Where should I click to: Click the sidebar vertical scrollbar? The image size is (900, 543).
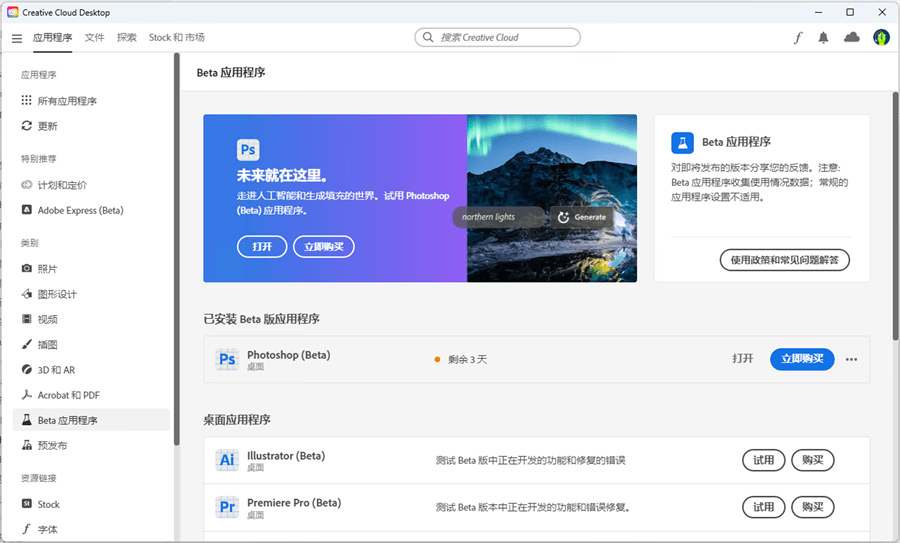pos(177,248)
